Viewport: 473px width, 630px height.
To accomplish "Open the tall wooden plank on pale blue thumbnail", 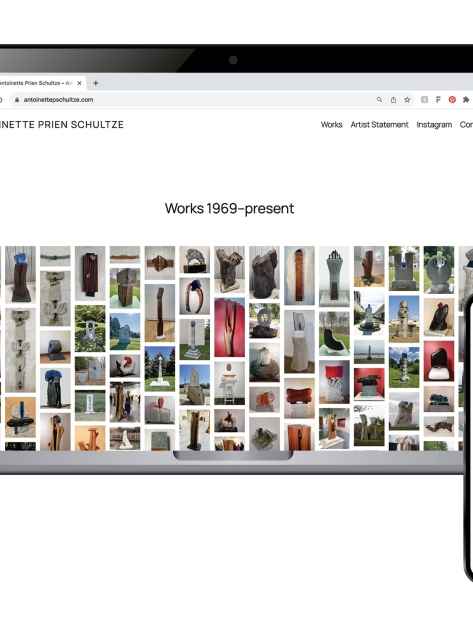I will [x=299, y=276].
